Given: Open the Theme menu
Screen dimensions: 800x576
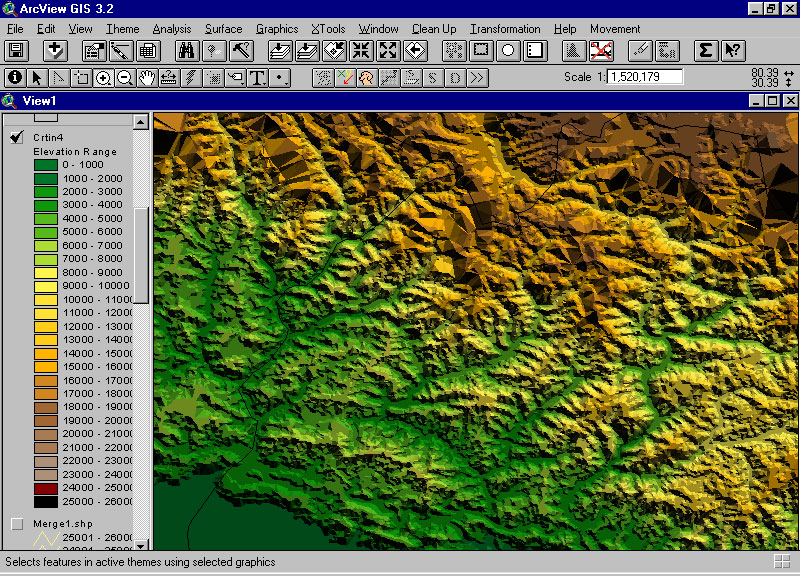Looking at the screenshot, I should tap(123, 29).
